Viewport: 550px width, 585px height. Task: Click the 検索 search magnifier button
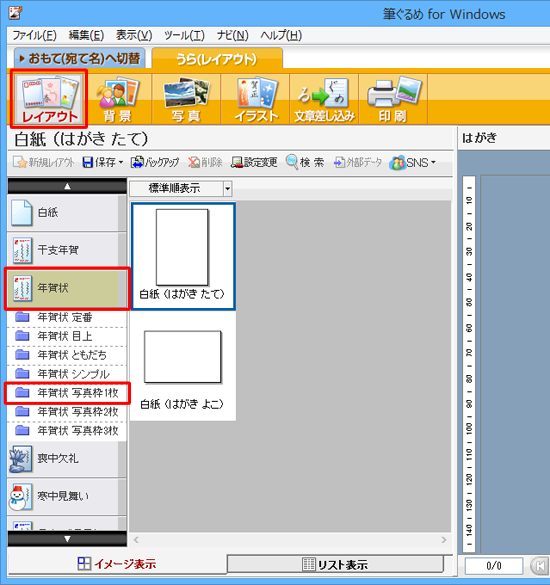(x=305, y=162)
